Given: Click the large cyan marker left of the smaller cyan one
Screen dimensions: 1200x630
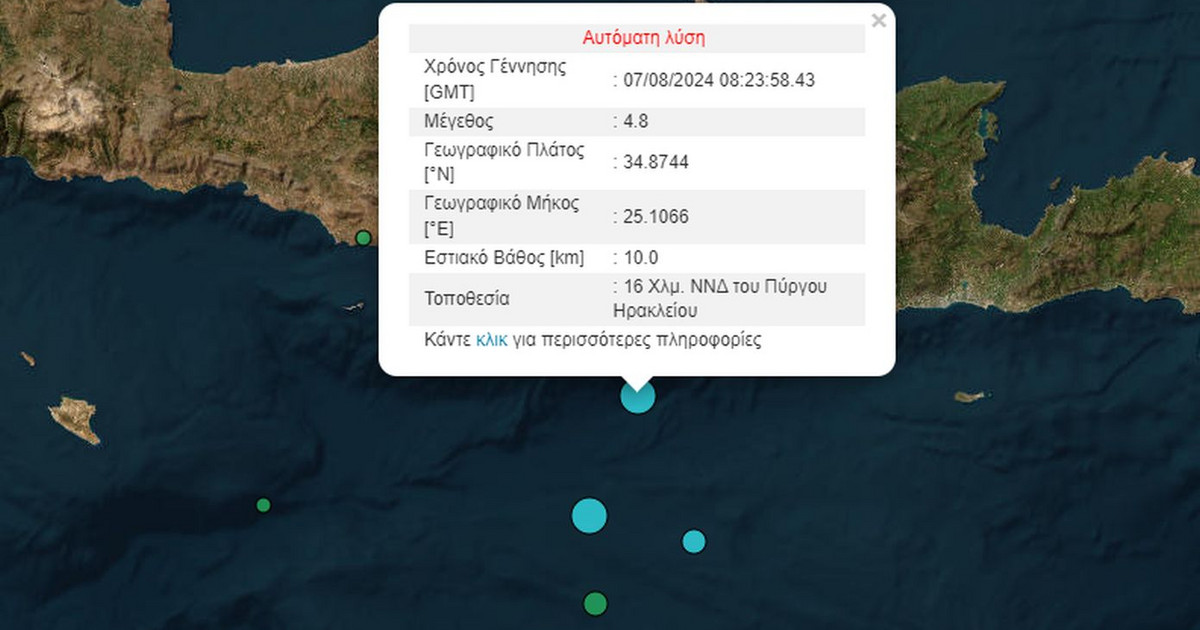Looking at the screenshot, I should [589, 515].
